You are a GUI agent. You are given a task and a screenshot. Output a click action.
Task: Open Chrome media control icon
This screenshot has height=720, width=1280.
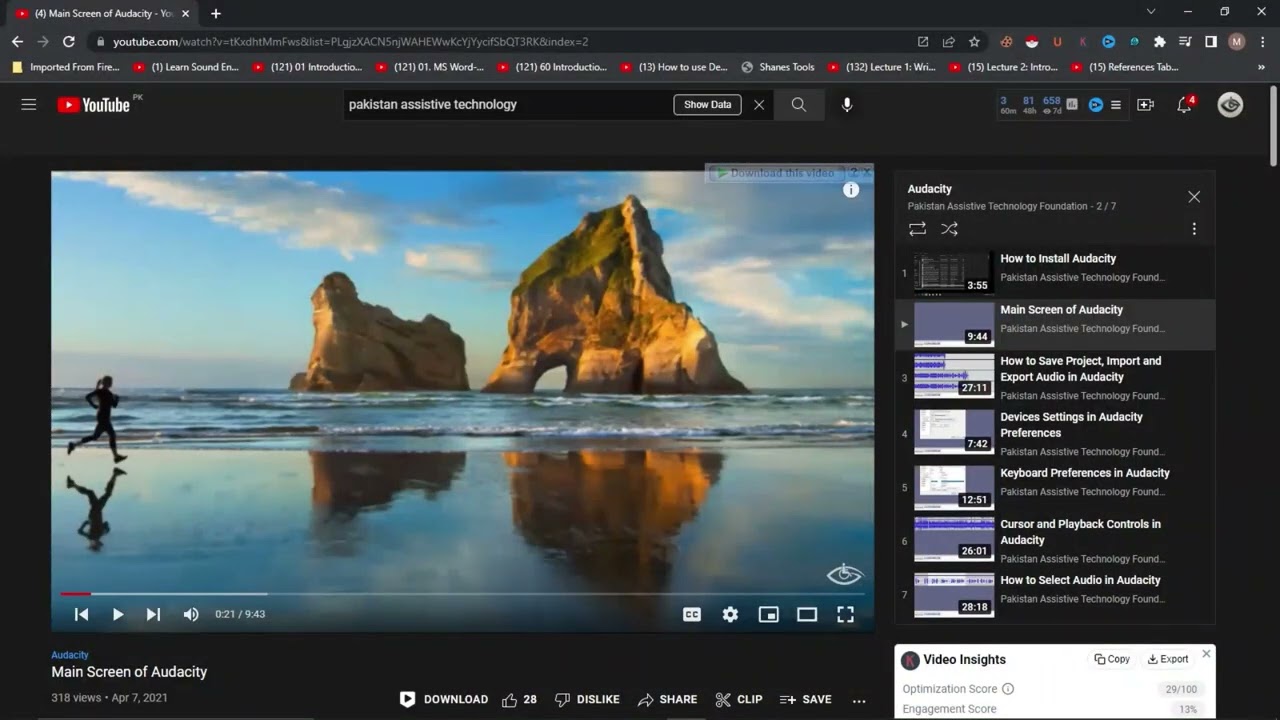click(x=1185, y=42)
